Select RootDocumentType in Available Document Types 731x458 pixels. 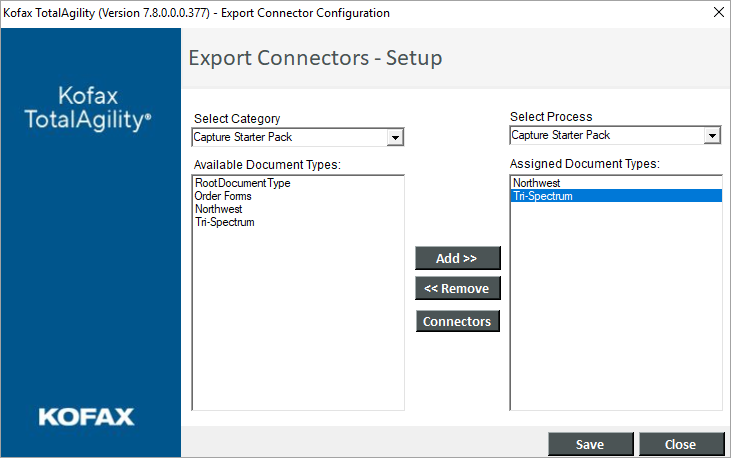coord(242,184)
